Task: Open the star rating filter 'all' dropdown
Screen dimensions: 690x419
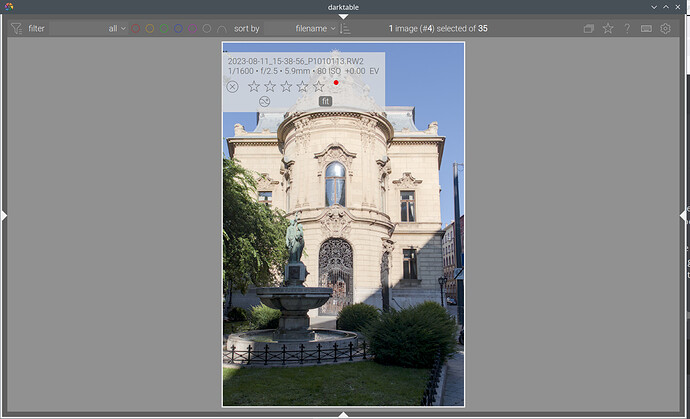Action: point(118,29)
